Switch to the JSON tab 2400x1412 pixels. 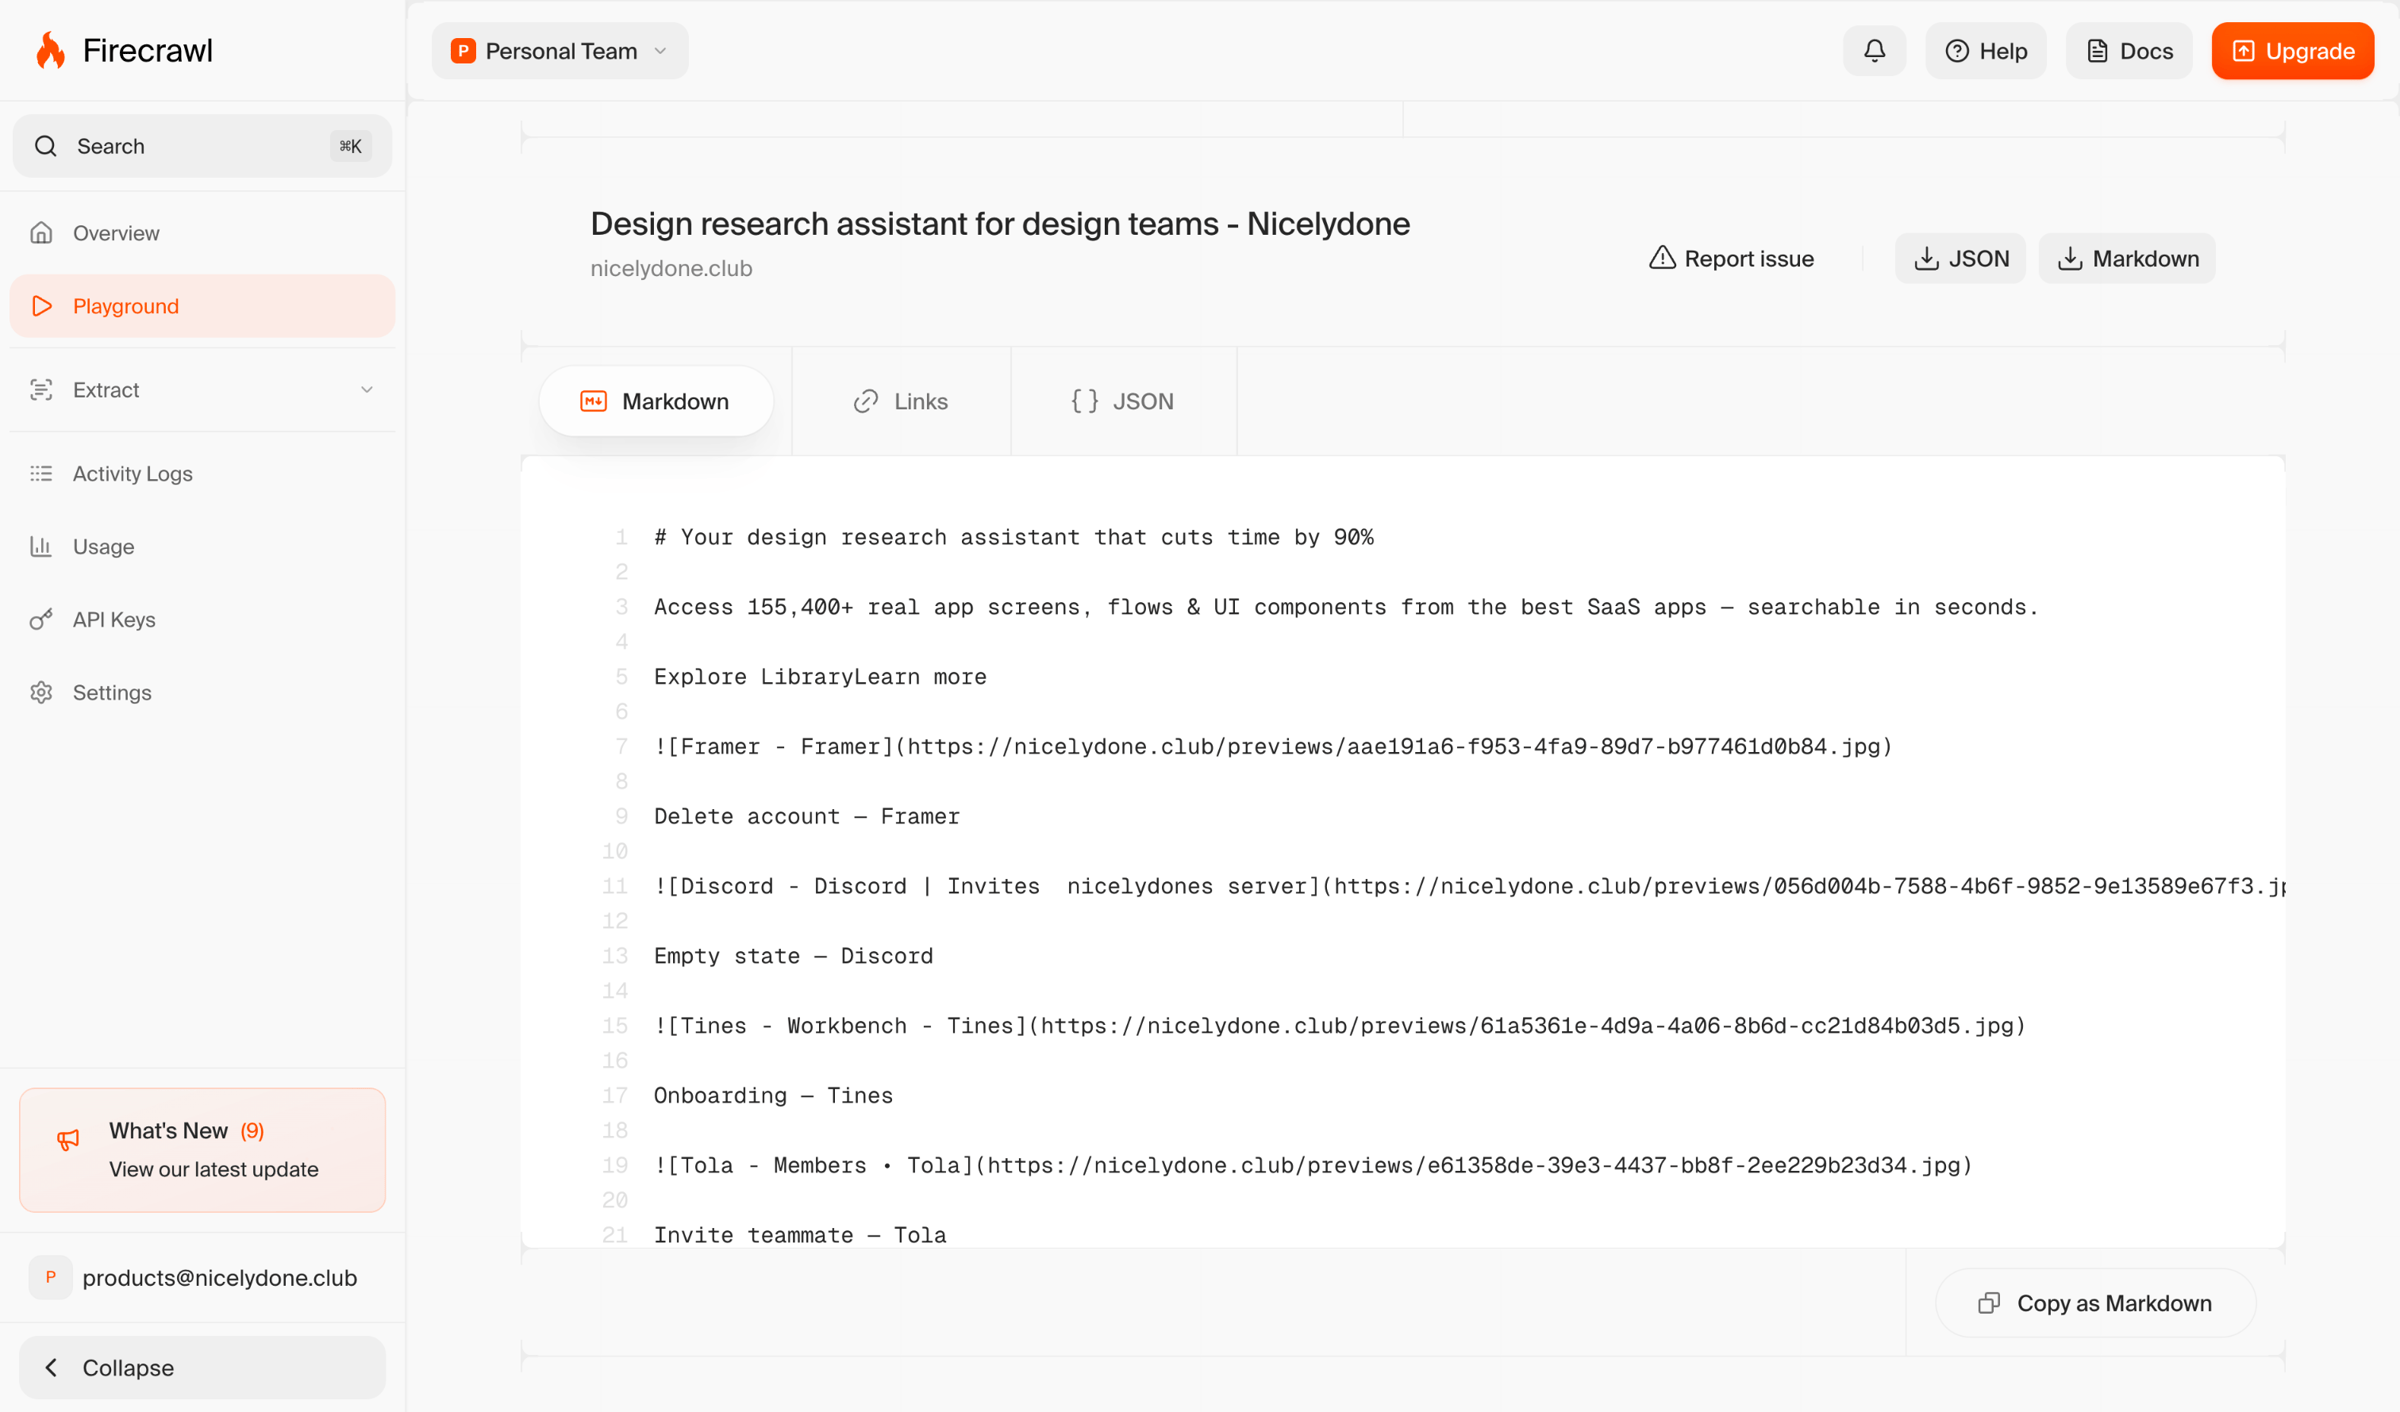[1123, 401]
